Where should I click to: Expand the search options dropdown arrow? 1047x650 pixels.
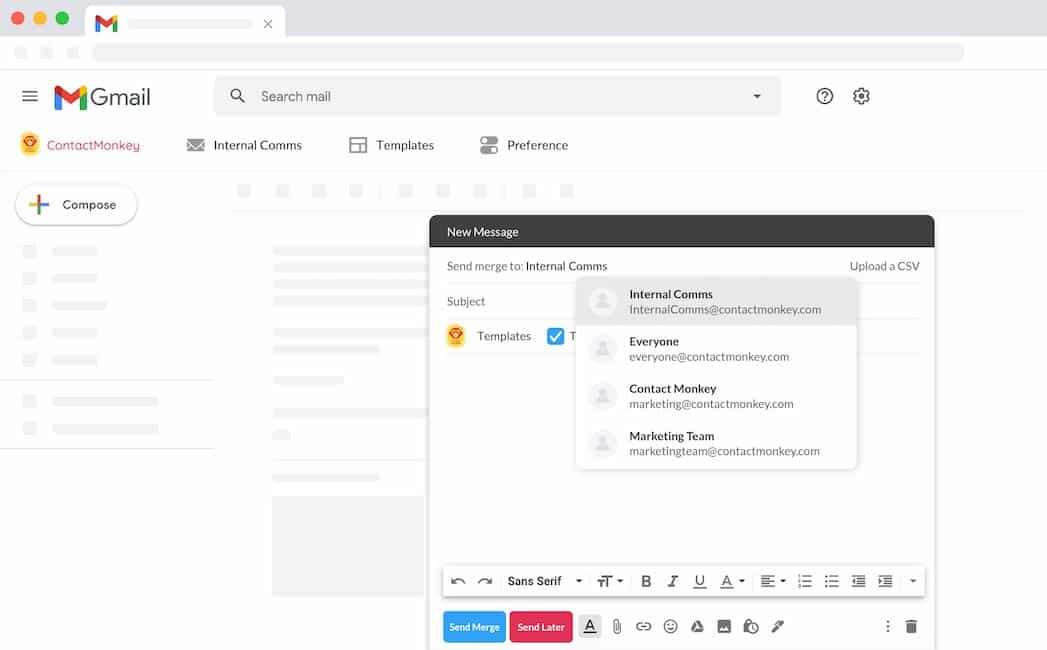[757, 96]
